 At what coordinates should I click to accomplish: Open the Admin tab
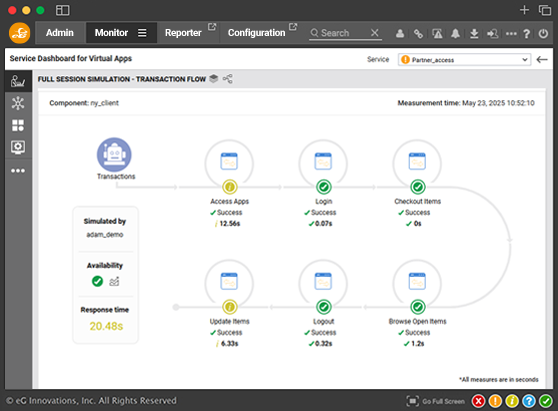click(x=60, y=33)
